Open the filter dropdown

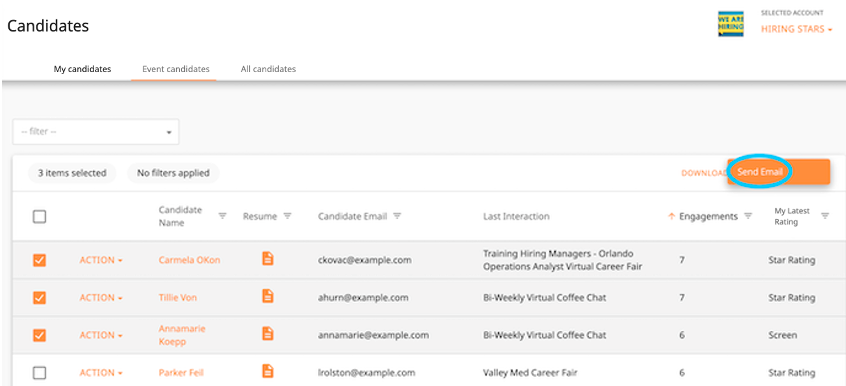coord(96,132)
